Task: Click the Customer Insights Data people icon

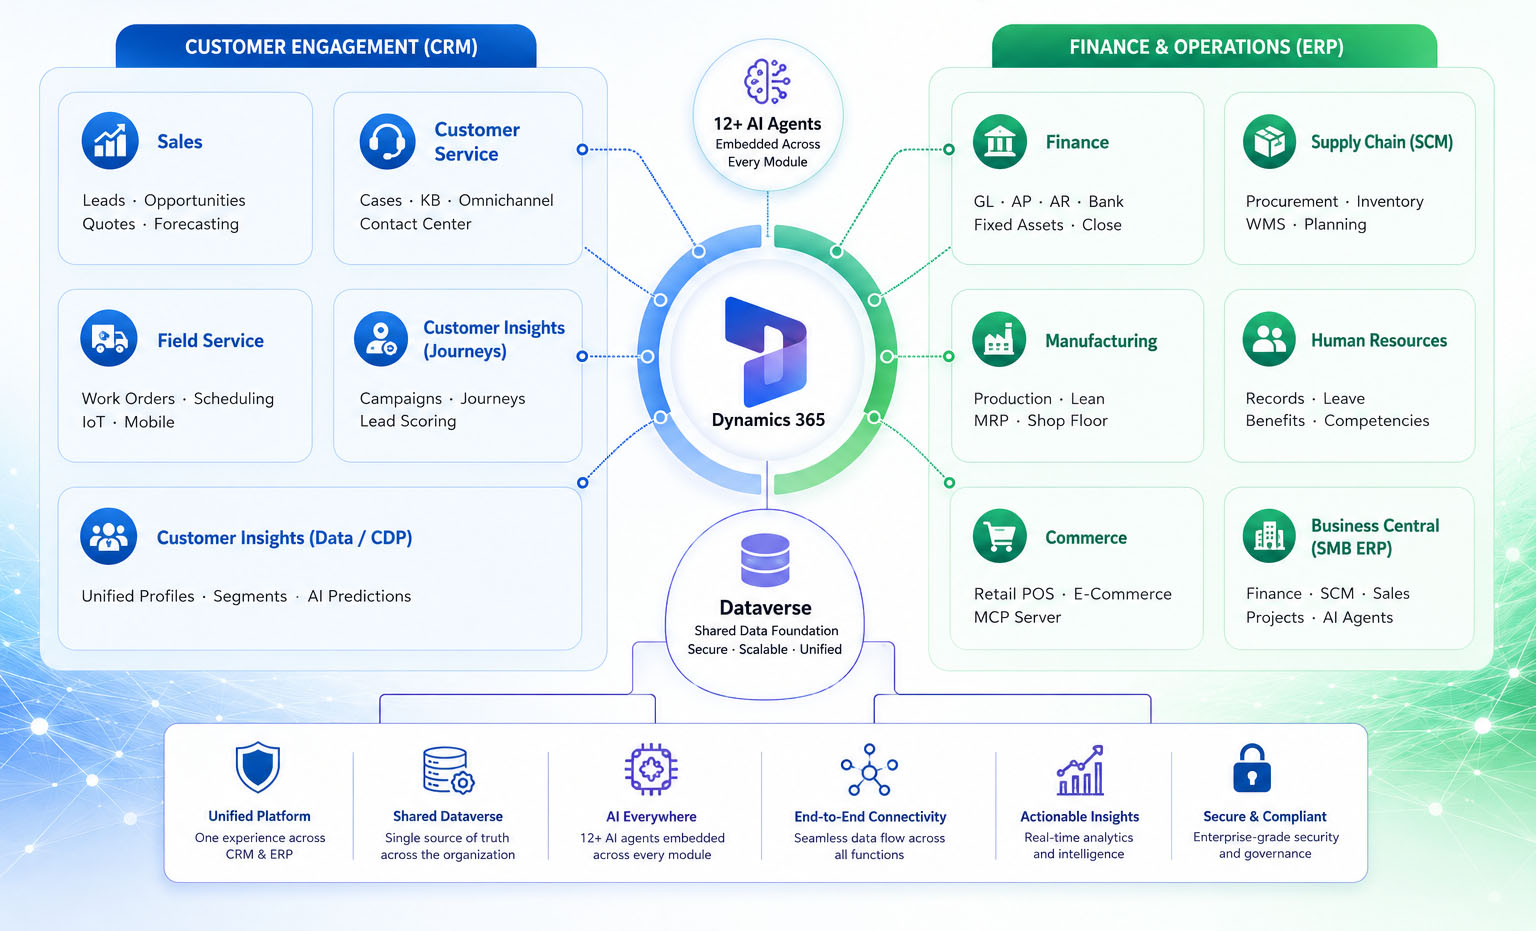Action: pyautogui.click(x=109, y=537)
